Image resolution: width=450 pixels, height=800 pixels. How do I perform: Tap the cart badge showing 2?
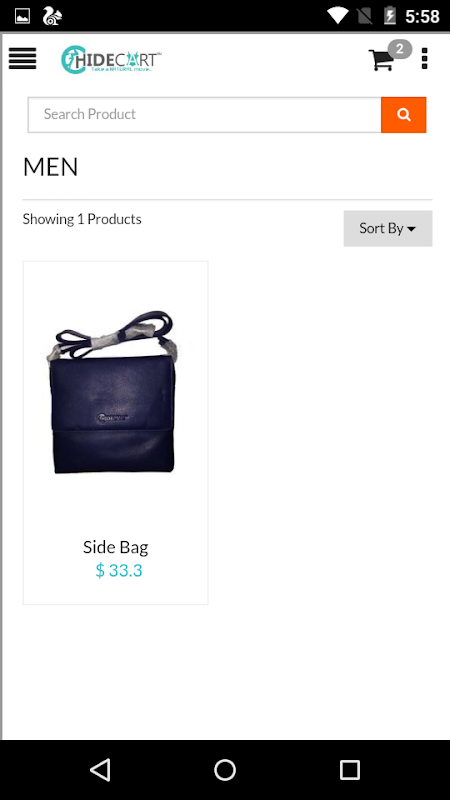[x=400, y=49]
